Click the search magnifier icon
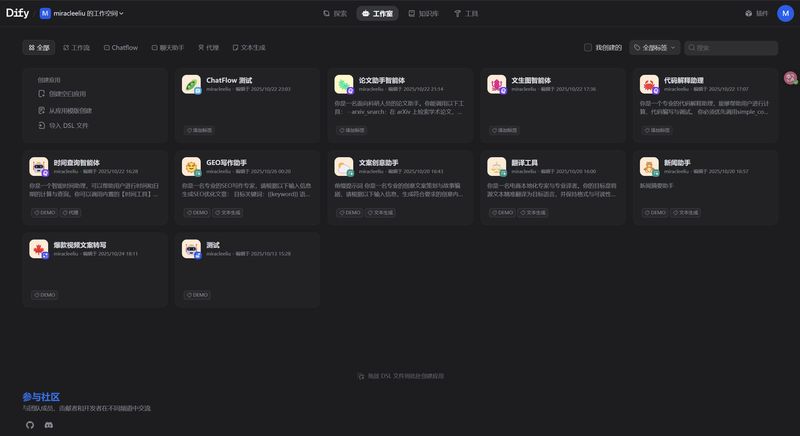800x436 pixels. tap(691, 47)
